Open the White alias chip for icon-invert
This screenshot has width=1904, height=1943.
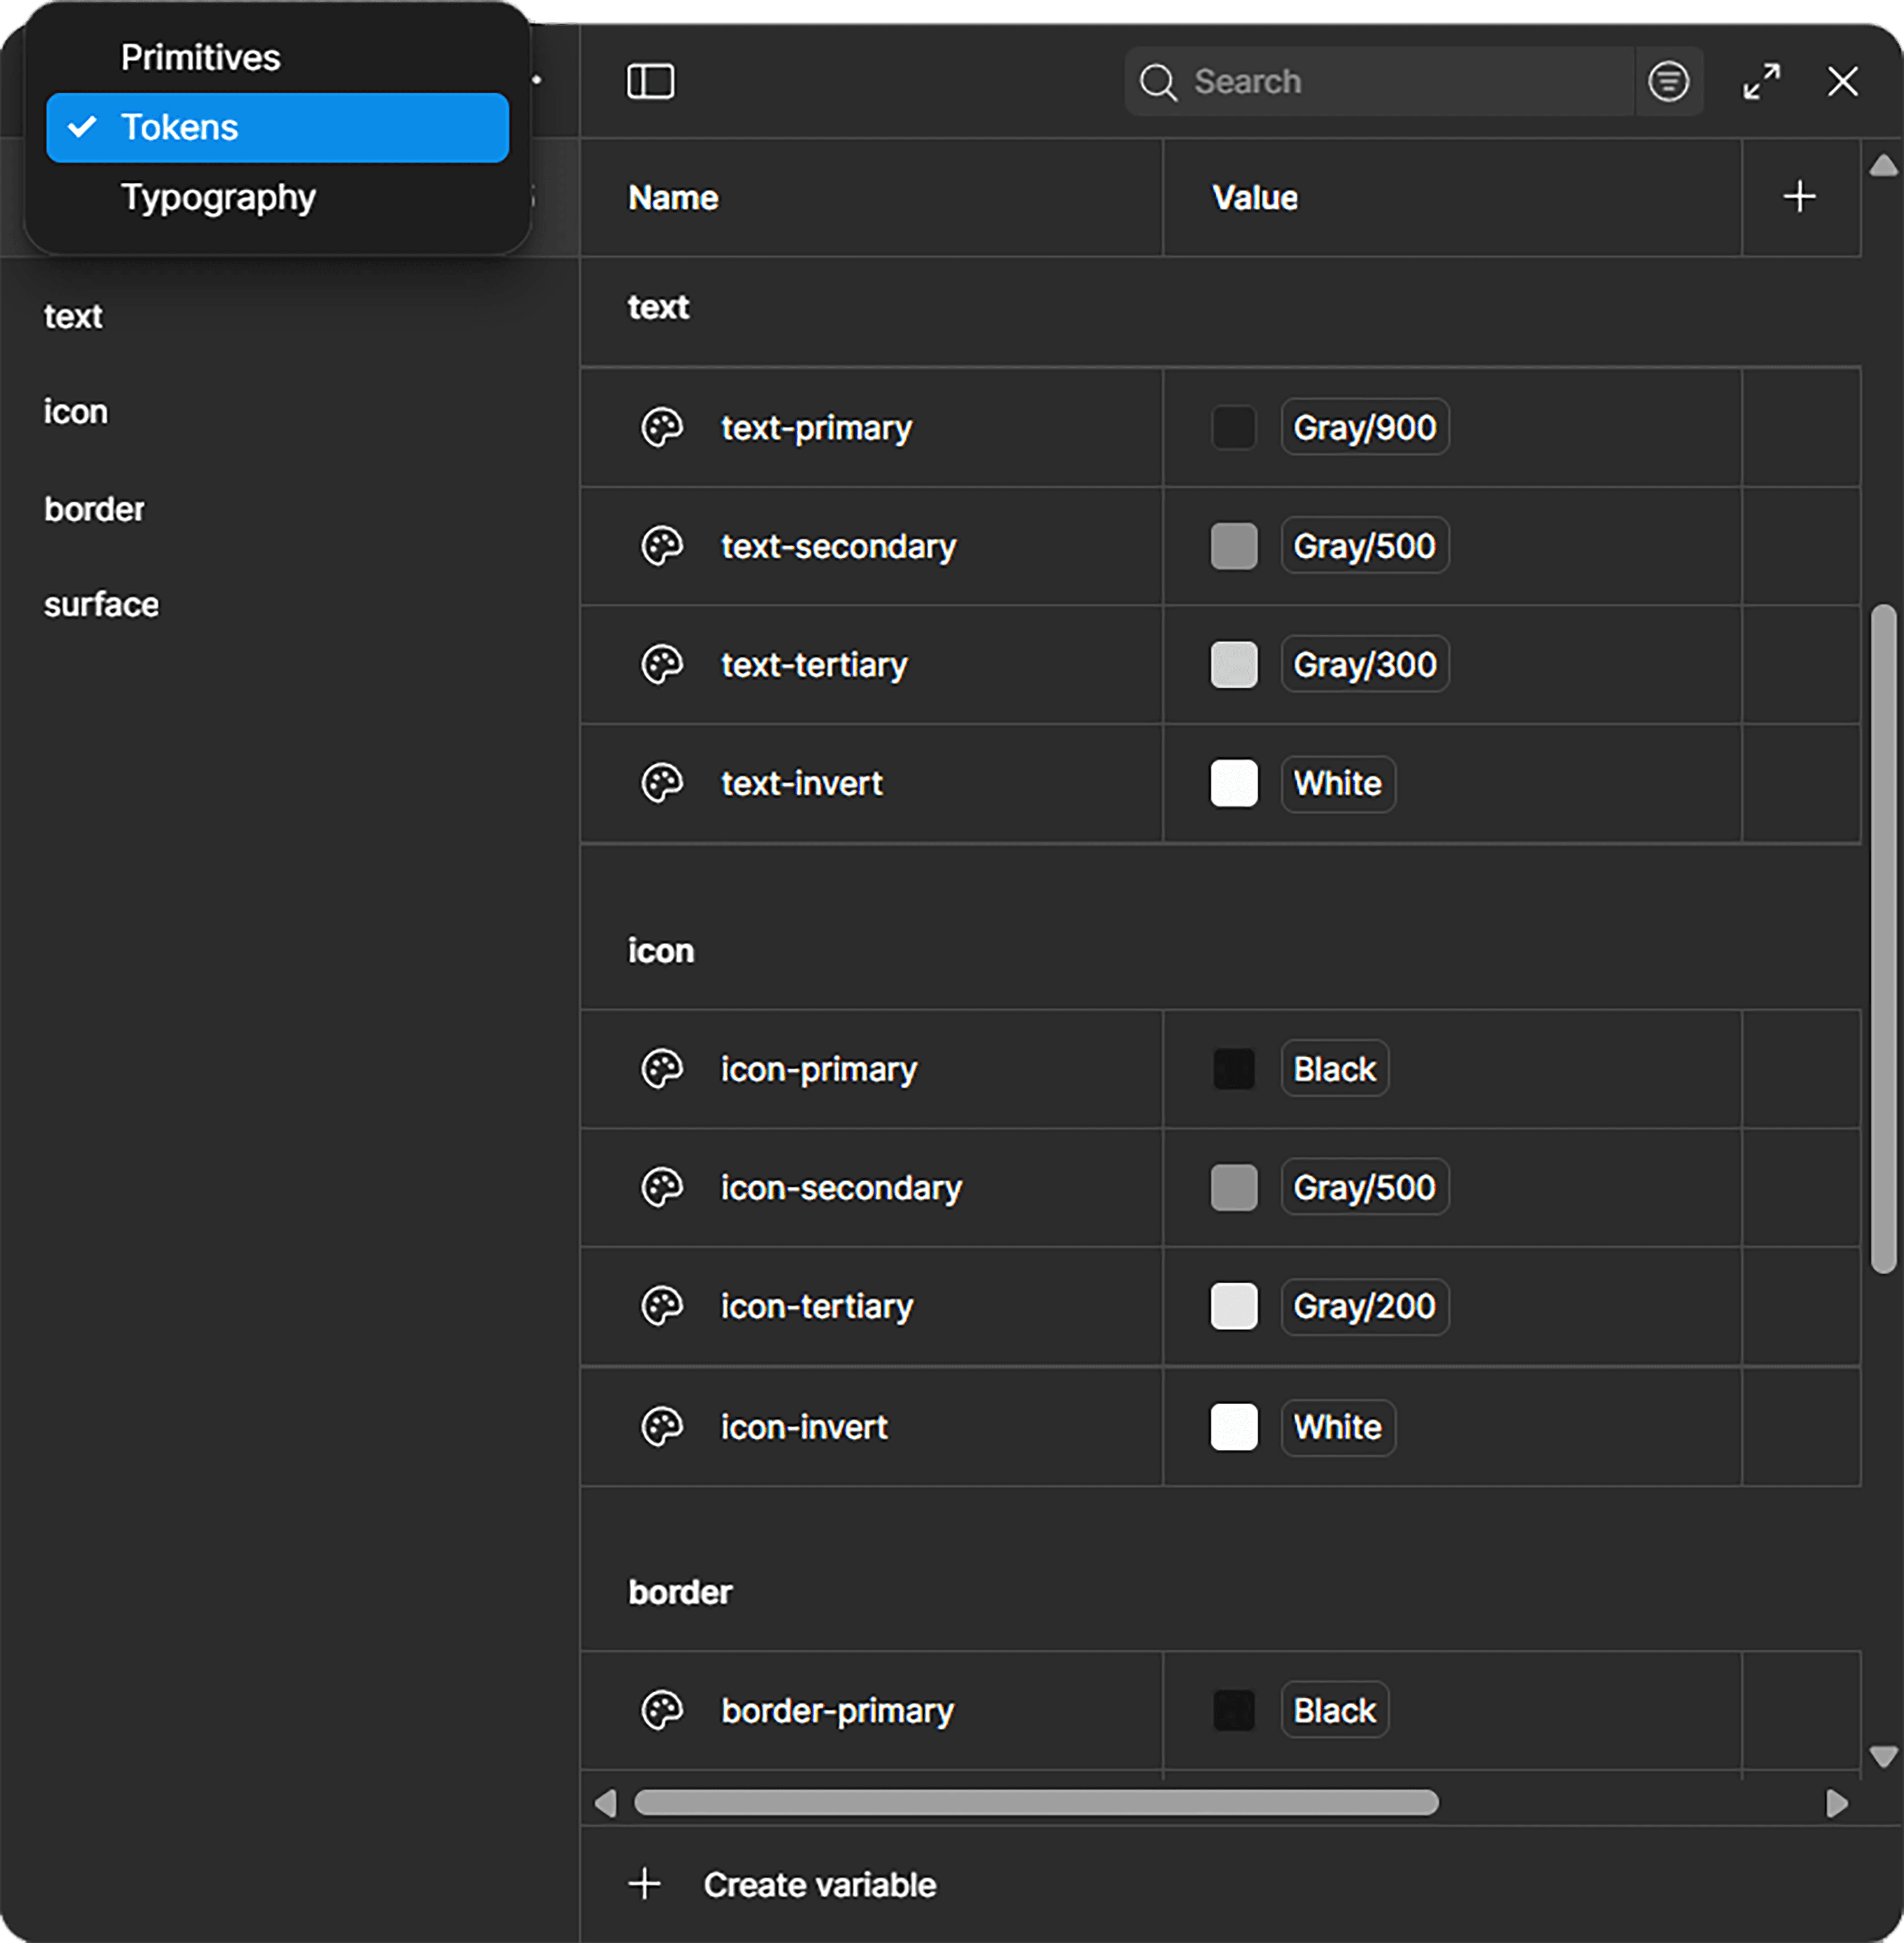[x=1337, y=1427]
